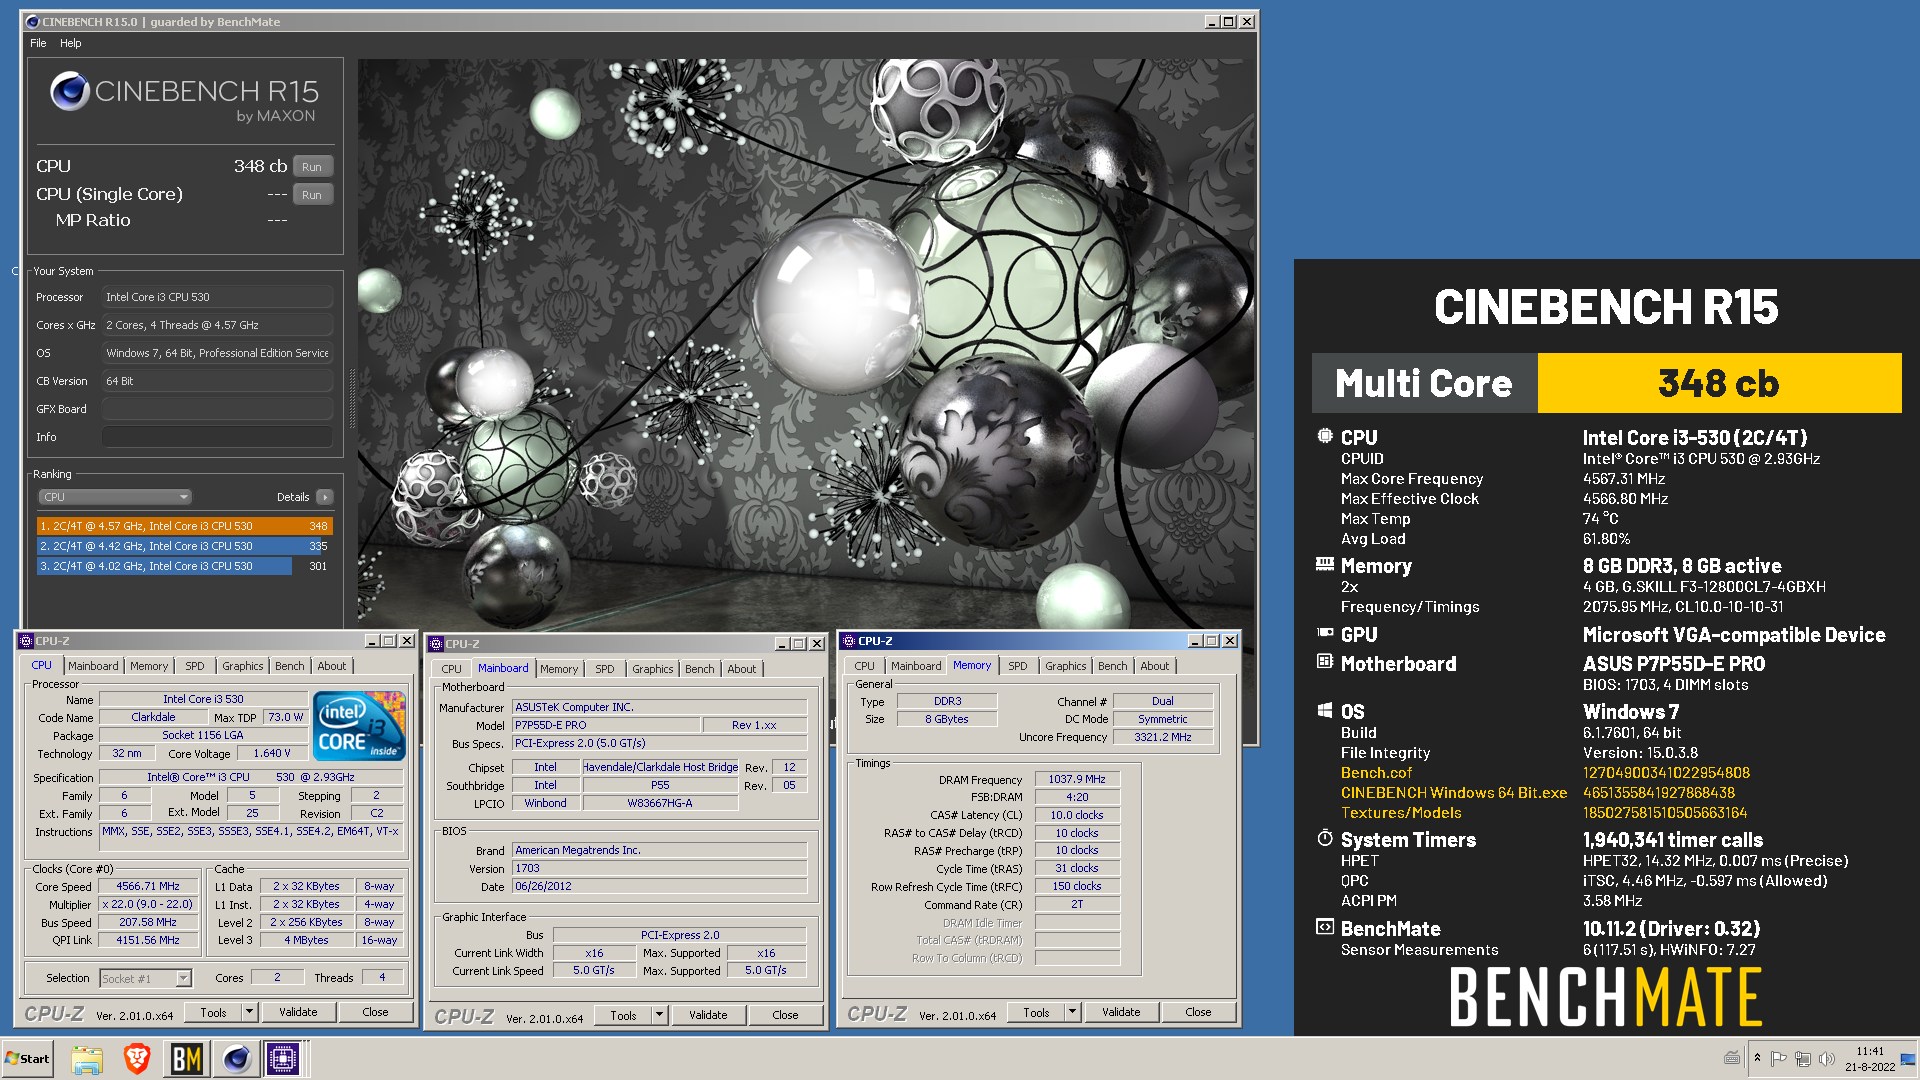Image resolution: width=1920 pixels, height=1080 pixels.
Task: Open the network status tray icon
Action: (x=1802, y=1058)
